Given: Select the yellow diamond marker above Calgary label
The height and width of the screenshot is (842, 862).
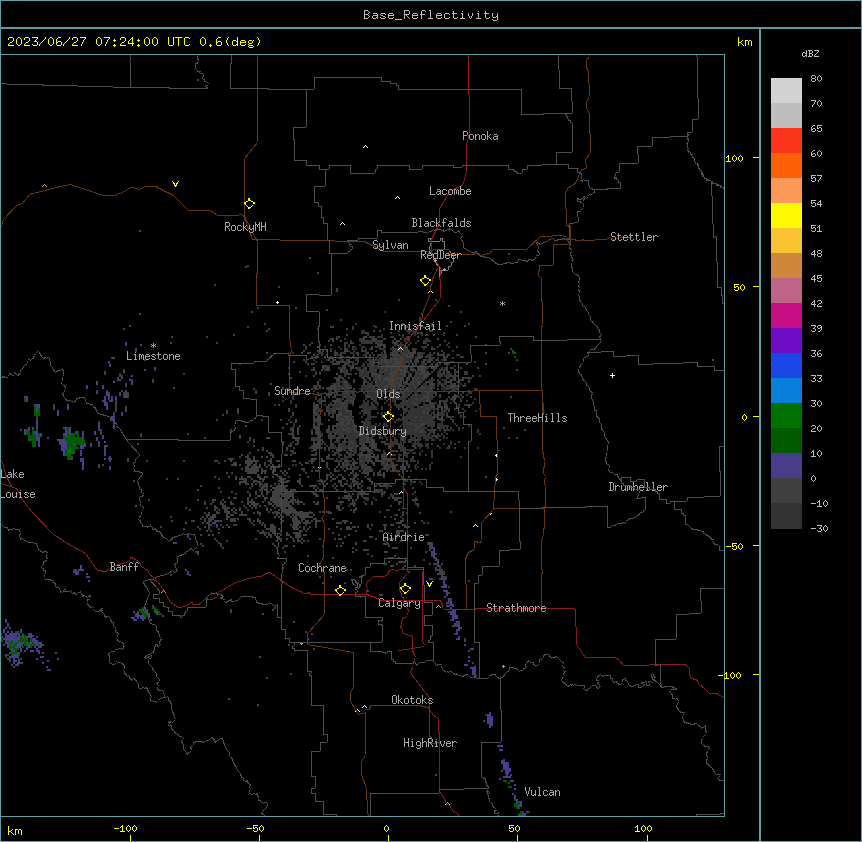Looking at the screenshot, I should tap(405, 589).
